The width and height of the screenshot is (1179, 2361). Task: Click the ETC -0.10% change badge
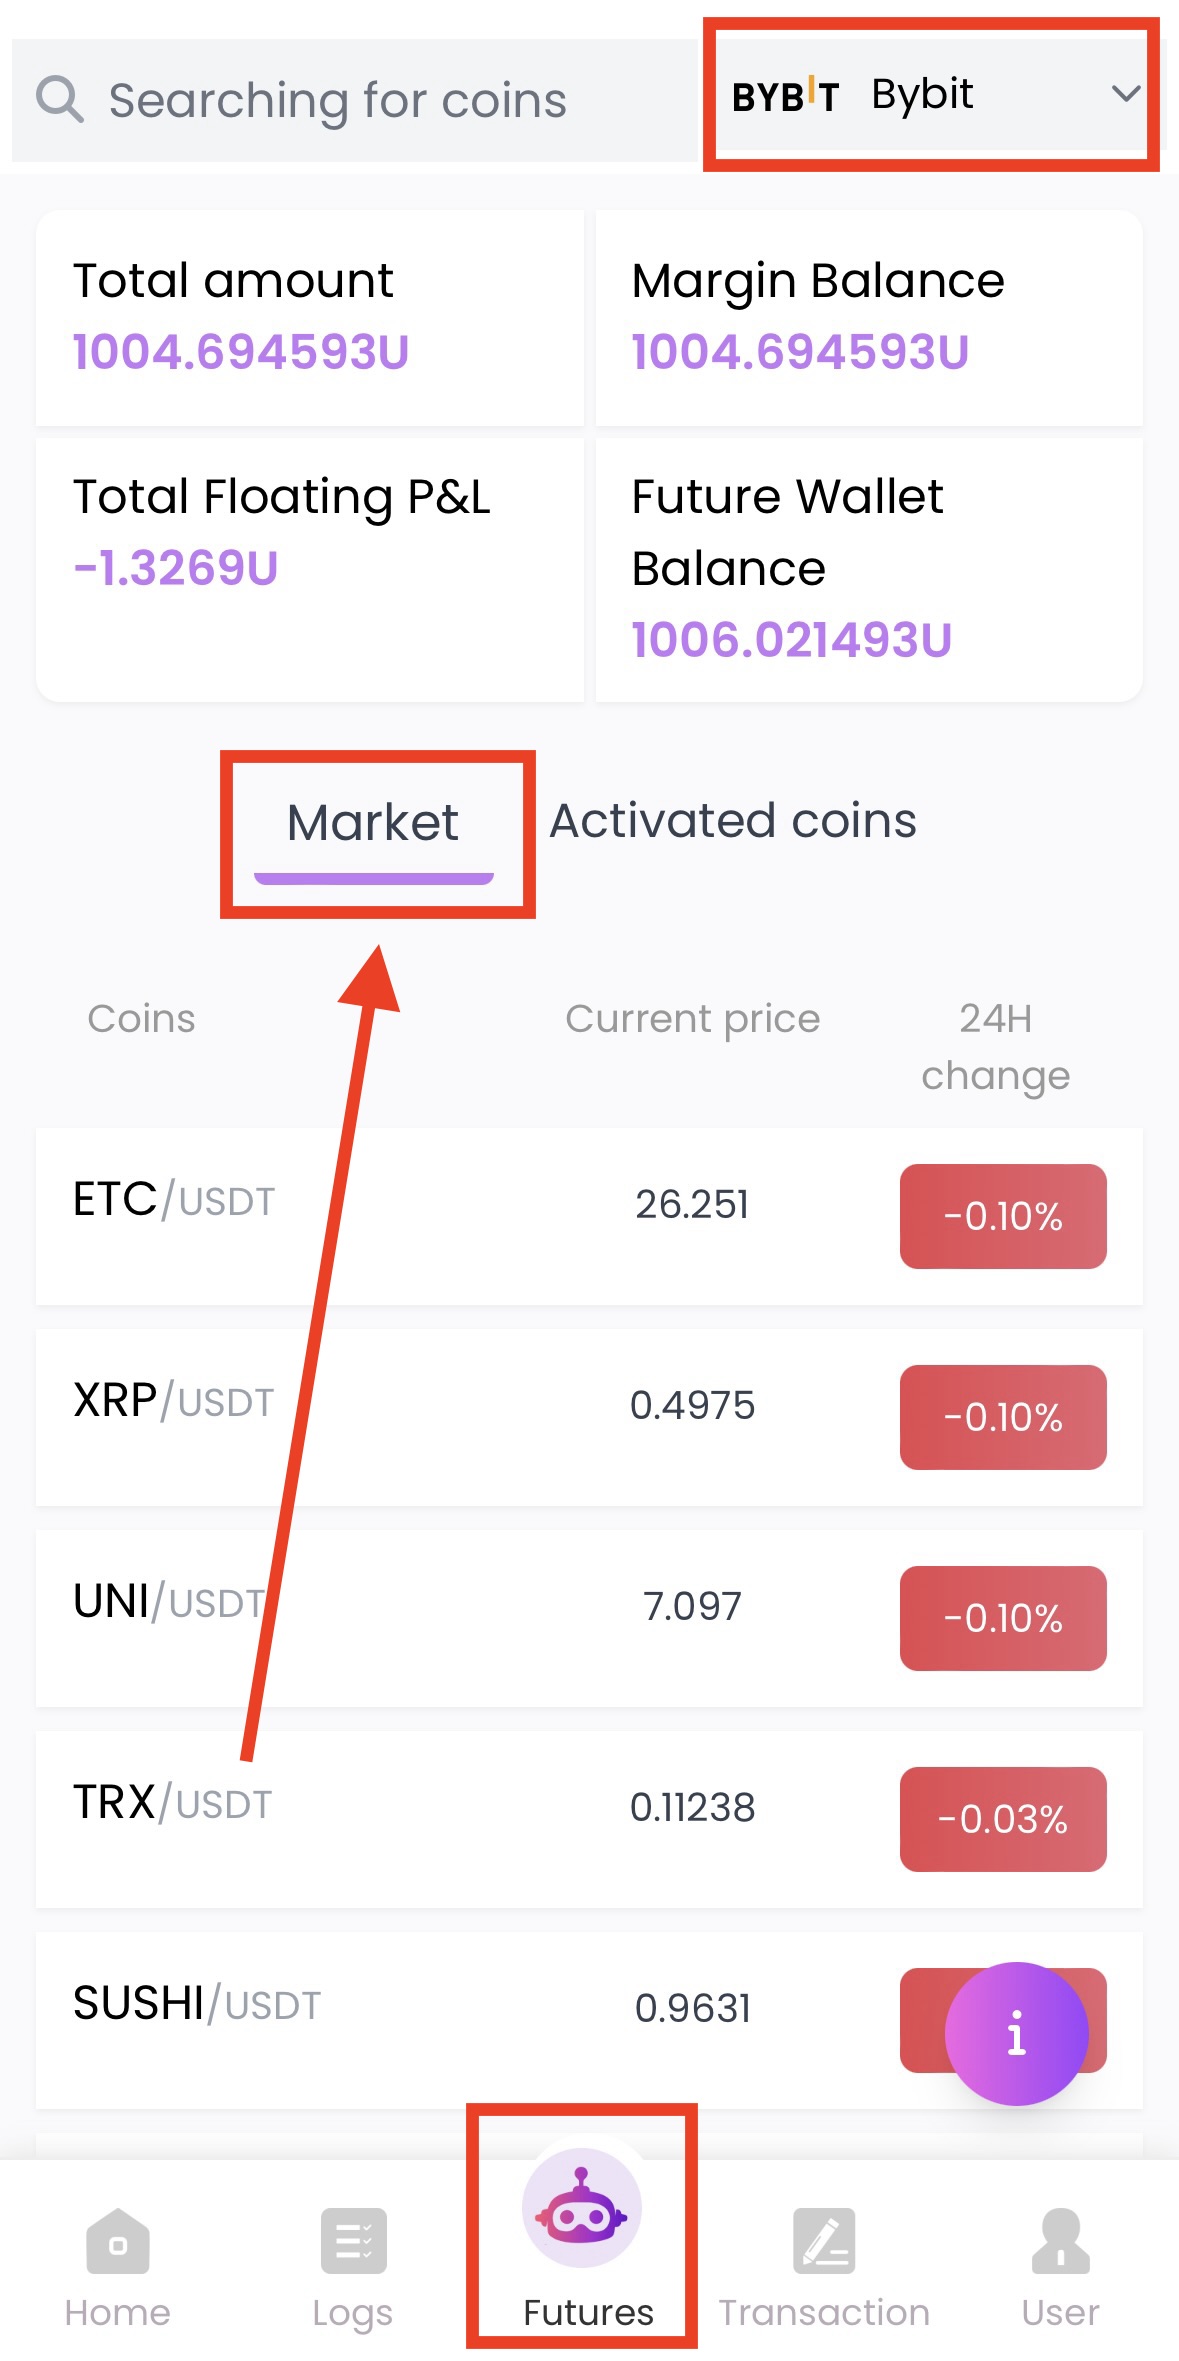(x=1003, y=1216)
